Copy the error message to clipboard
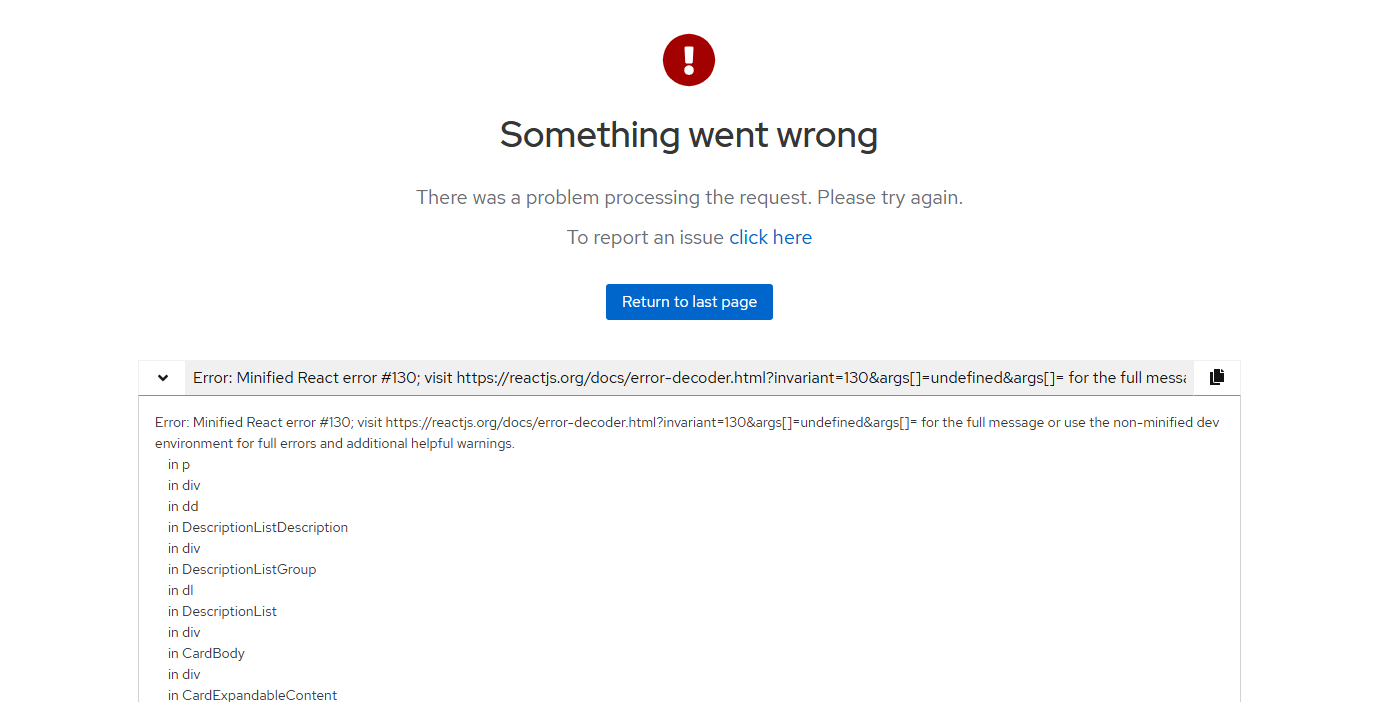Image resolution: width=1396 pixels, height=702 pixels. point(1217,377)
